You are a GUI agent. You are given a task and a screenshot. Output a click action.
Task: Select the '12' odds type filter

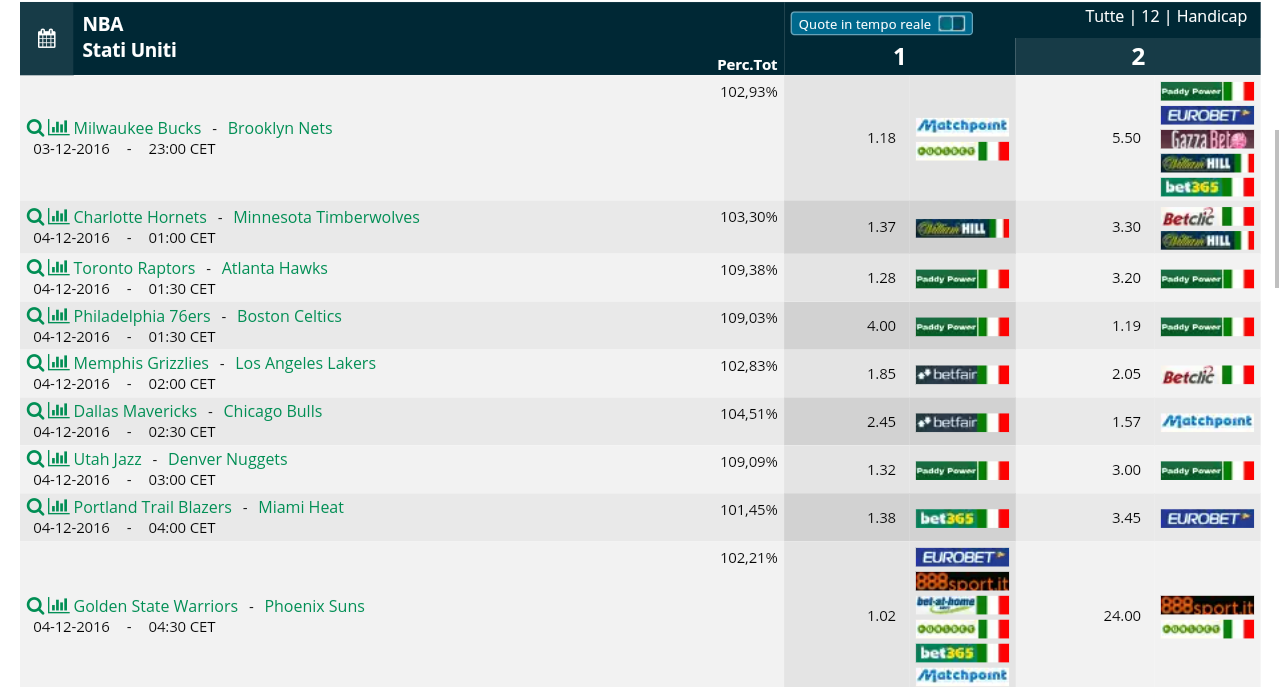click(1150, 16)
